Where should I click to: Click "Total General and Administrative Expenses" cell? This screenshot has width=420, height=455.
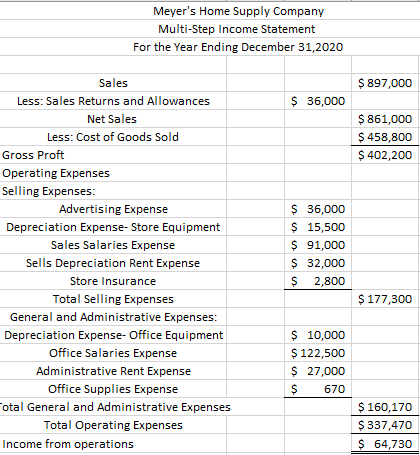coord(115,407)
